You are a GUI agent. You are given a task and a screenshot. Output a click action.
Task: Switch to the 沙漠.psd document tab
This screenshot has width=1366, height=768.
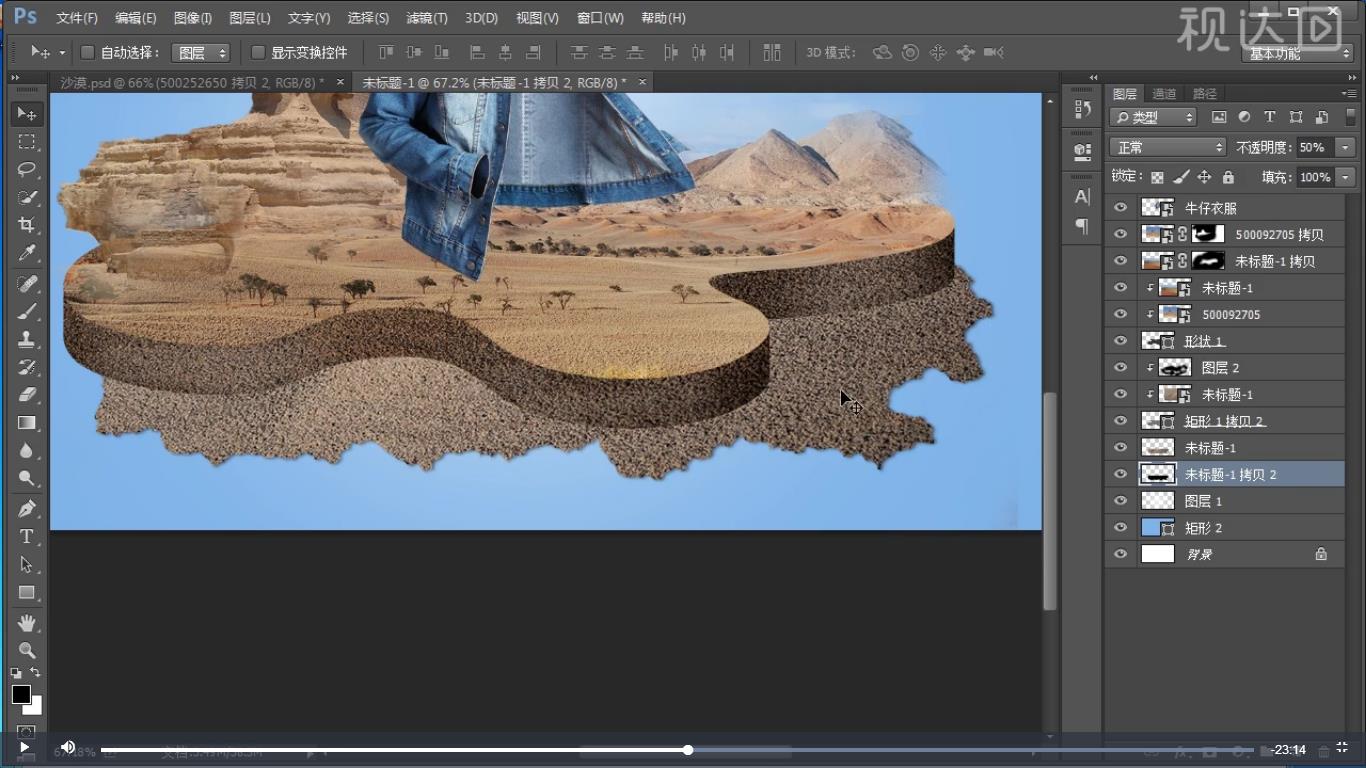click(190, 82)
